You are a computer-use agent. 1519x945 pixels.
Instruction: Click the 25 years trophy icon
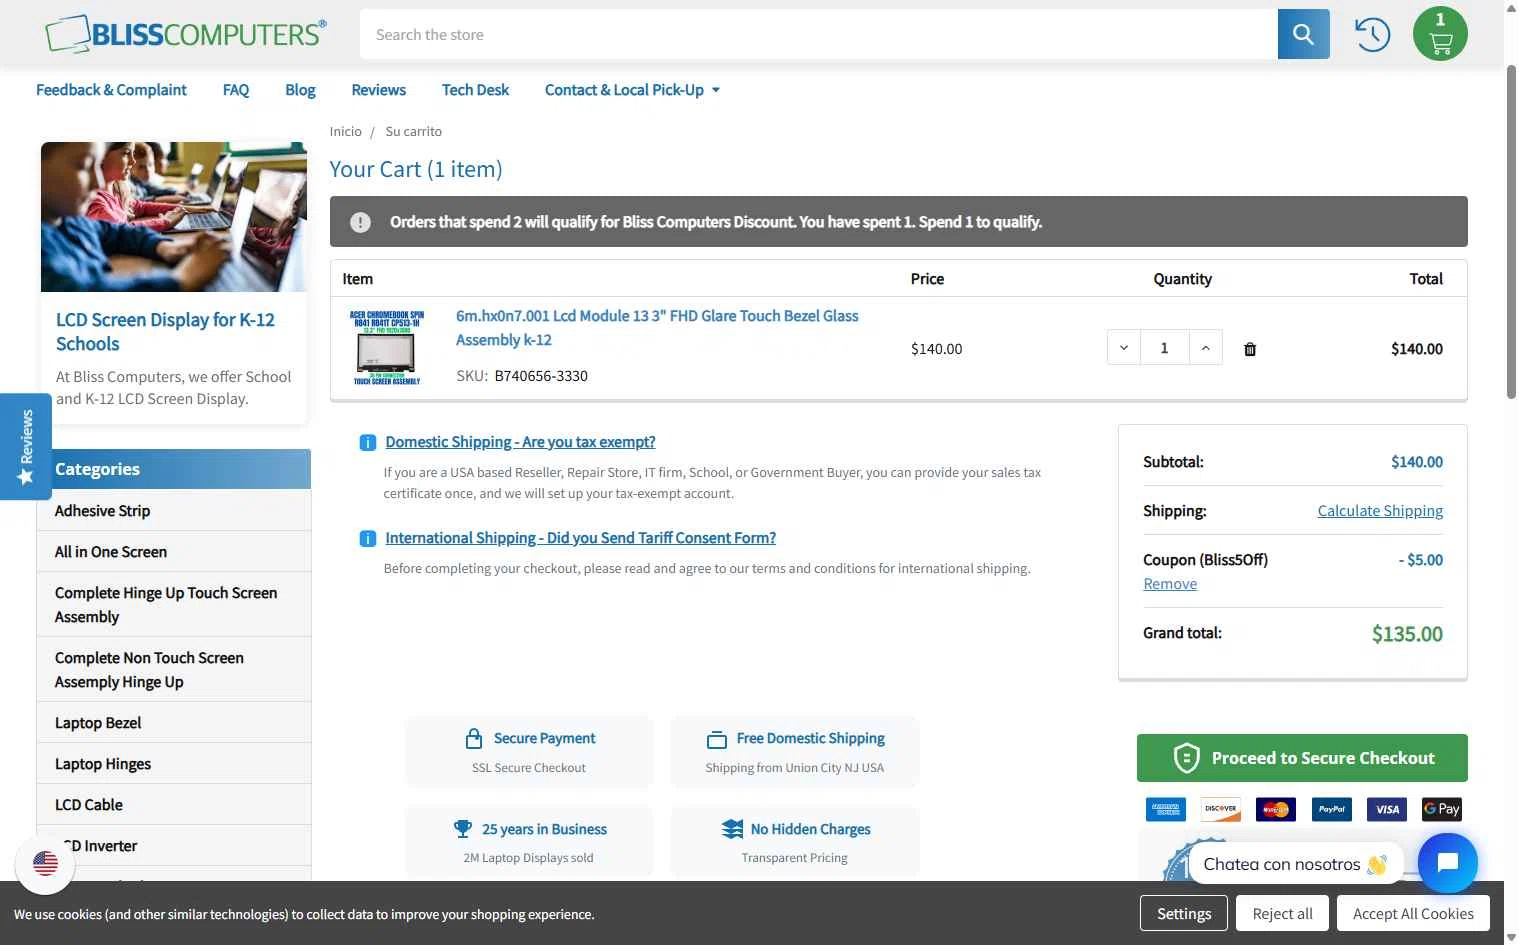coord(462,829)
